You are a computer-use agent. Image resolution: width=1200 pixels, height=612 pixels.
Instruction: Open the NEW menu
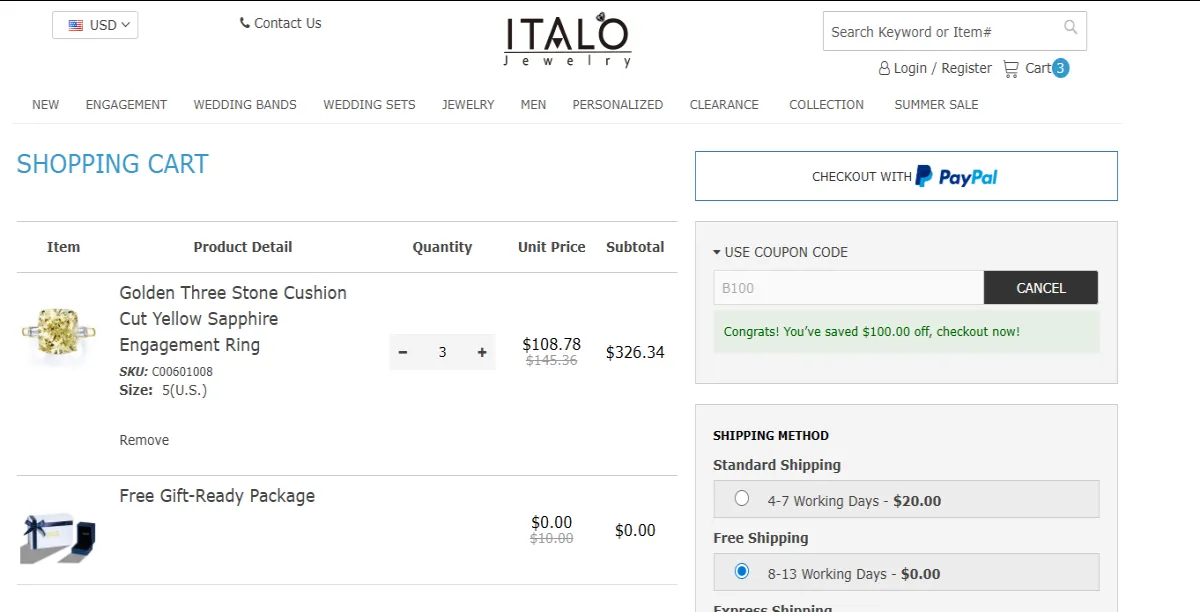[x=45, y=104]
